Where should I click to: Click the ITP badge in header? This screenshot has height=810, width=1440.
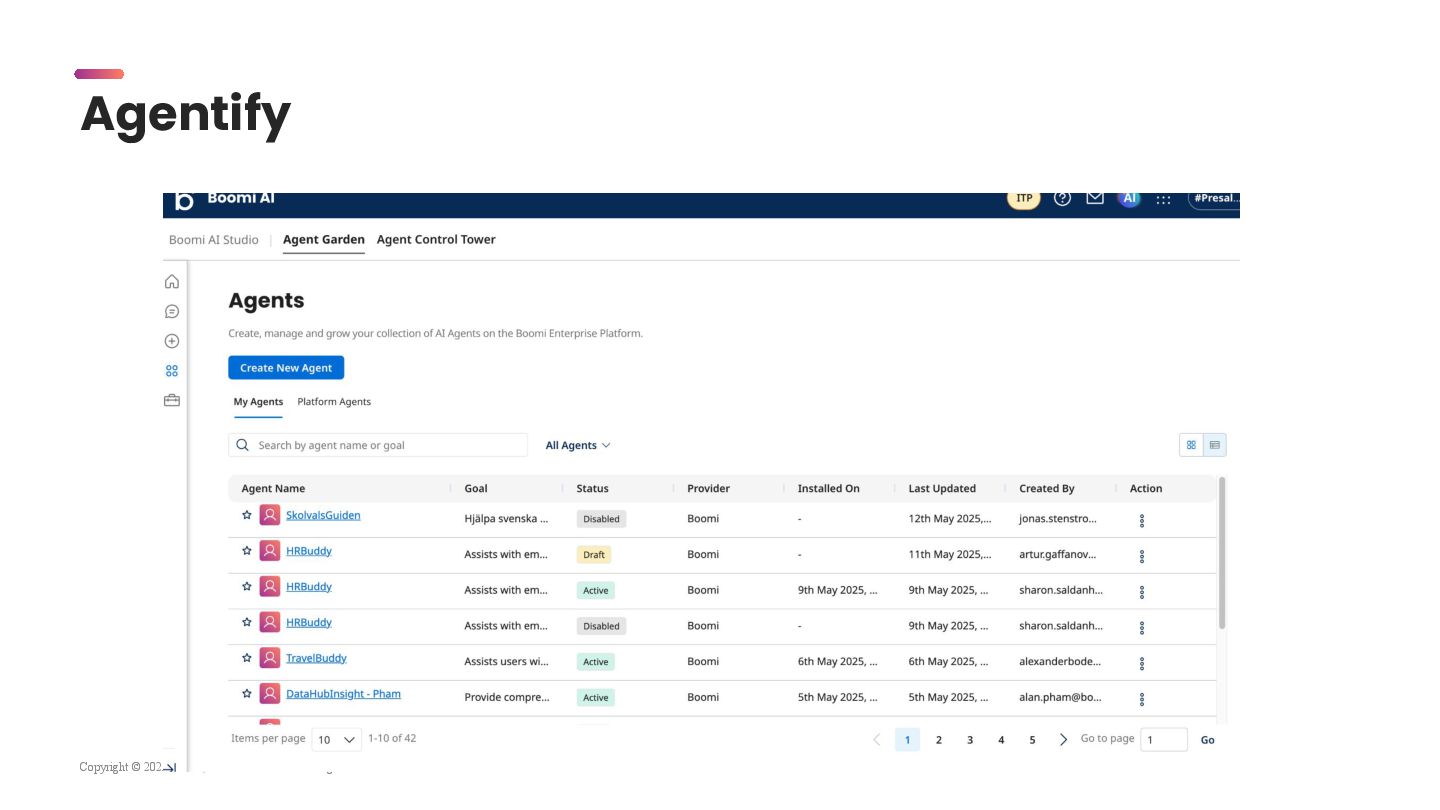point(1024,198)
